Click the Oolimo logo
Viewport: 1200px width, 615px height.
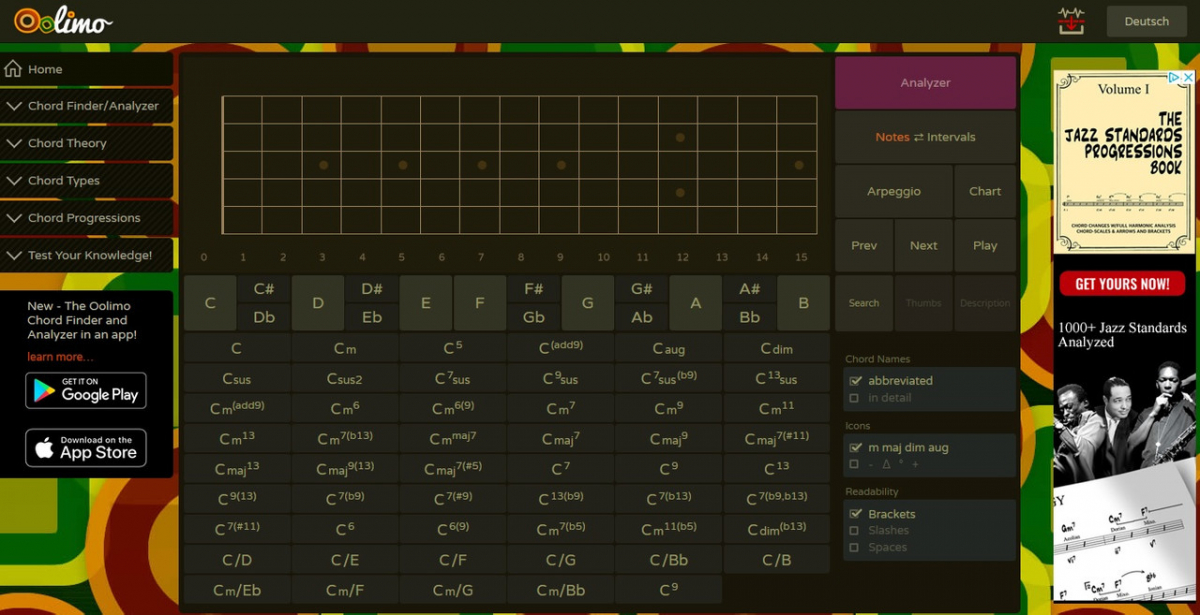tap(62, 21)
